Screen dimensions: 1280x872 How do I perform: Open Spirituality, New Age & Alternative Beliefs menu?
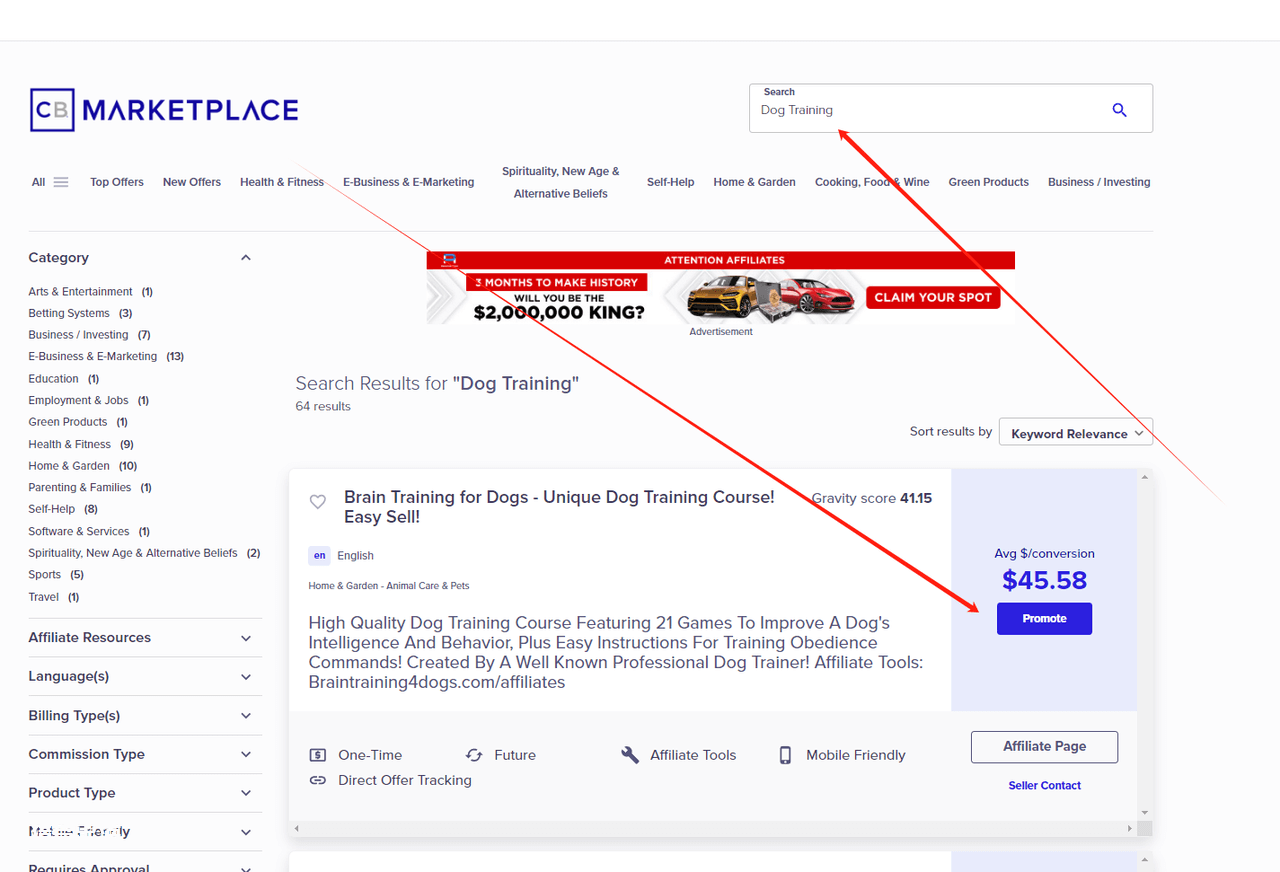coord(561,182)
